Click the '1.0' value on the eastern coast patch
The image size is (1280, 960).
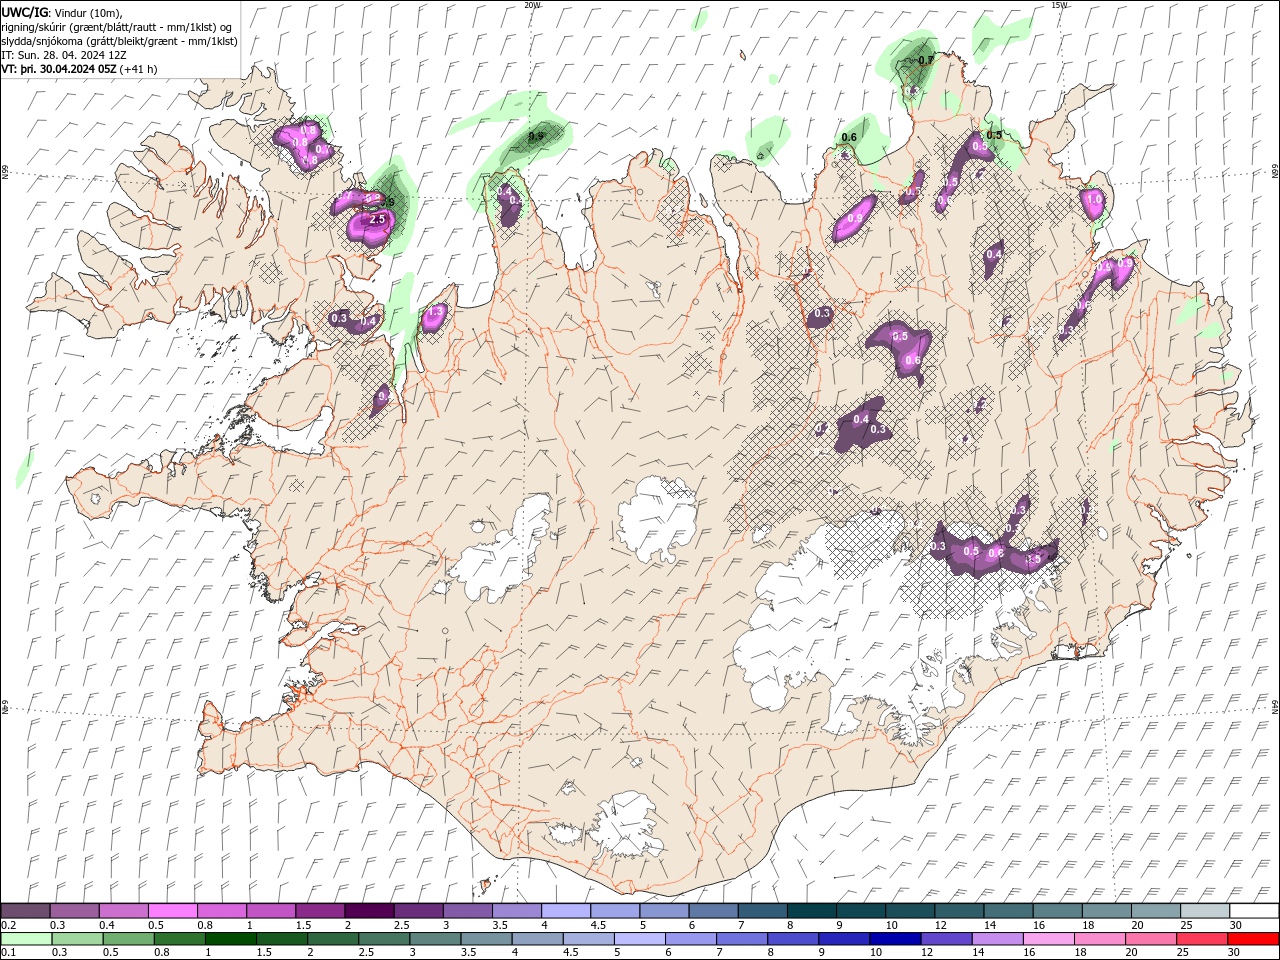click(1094, 199)
